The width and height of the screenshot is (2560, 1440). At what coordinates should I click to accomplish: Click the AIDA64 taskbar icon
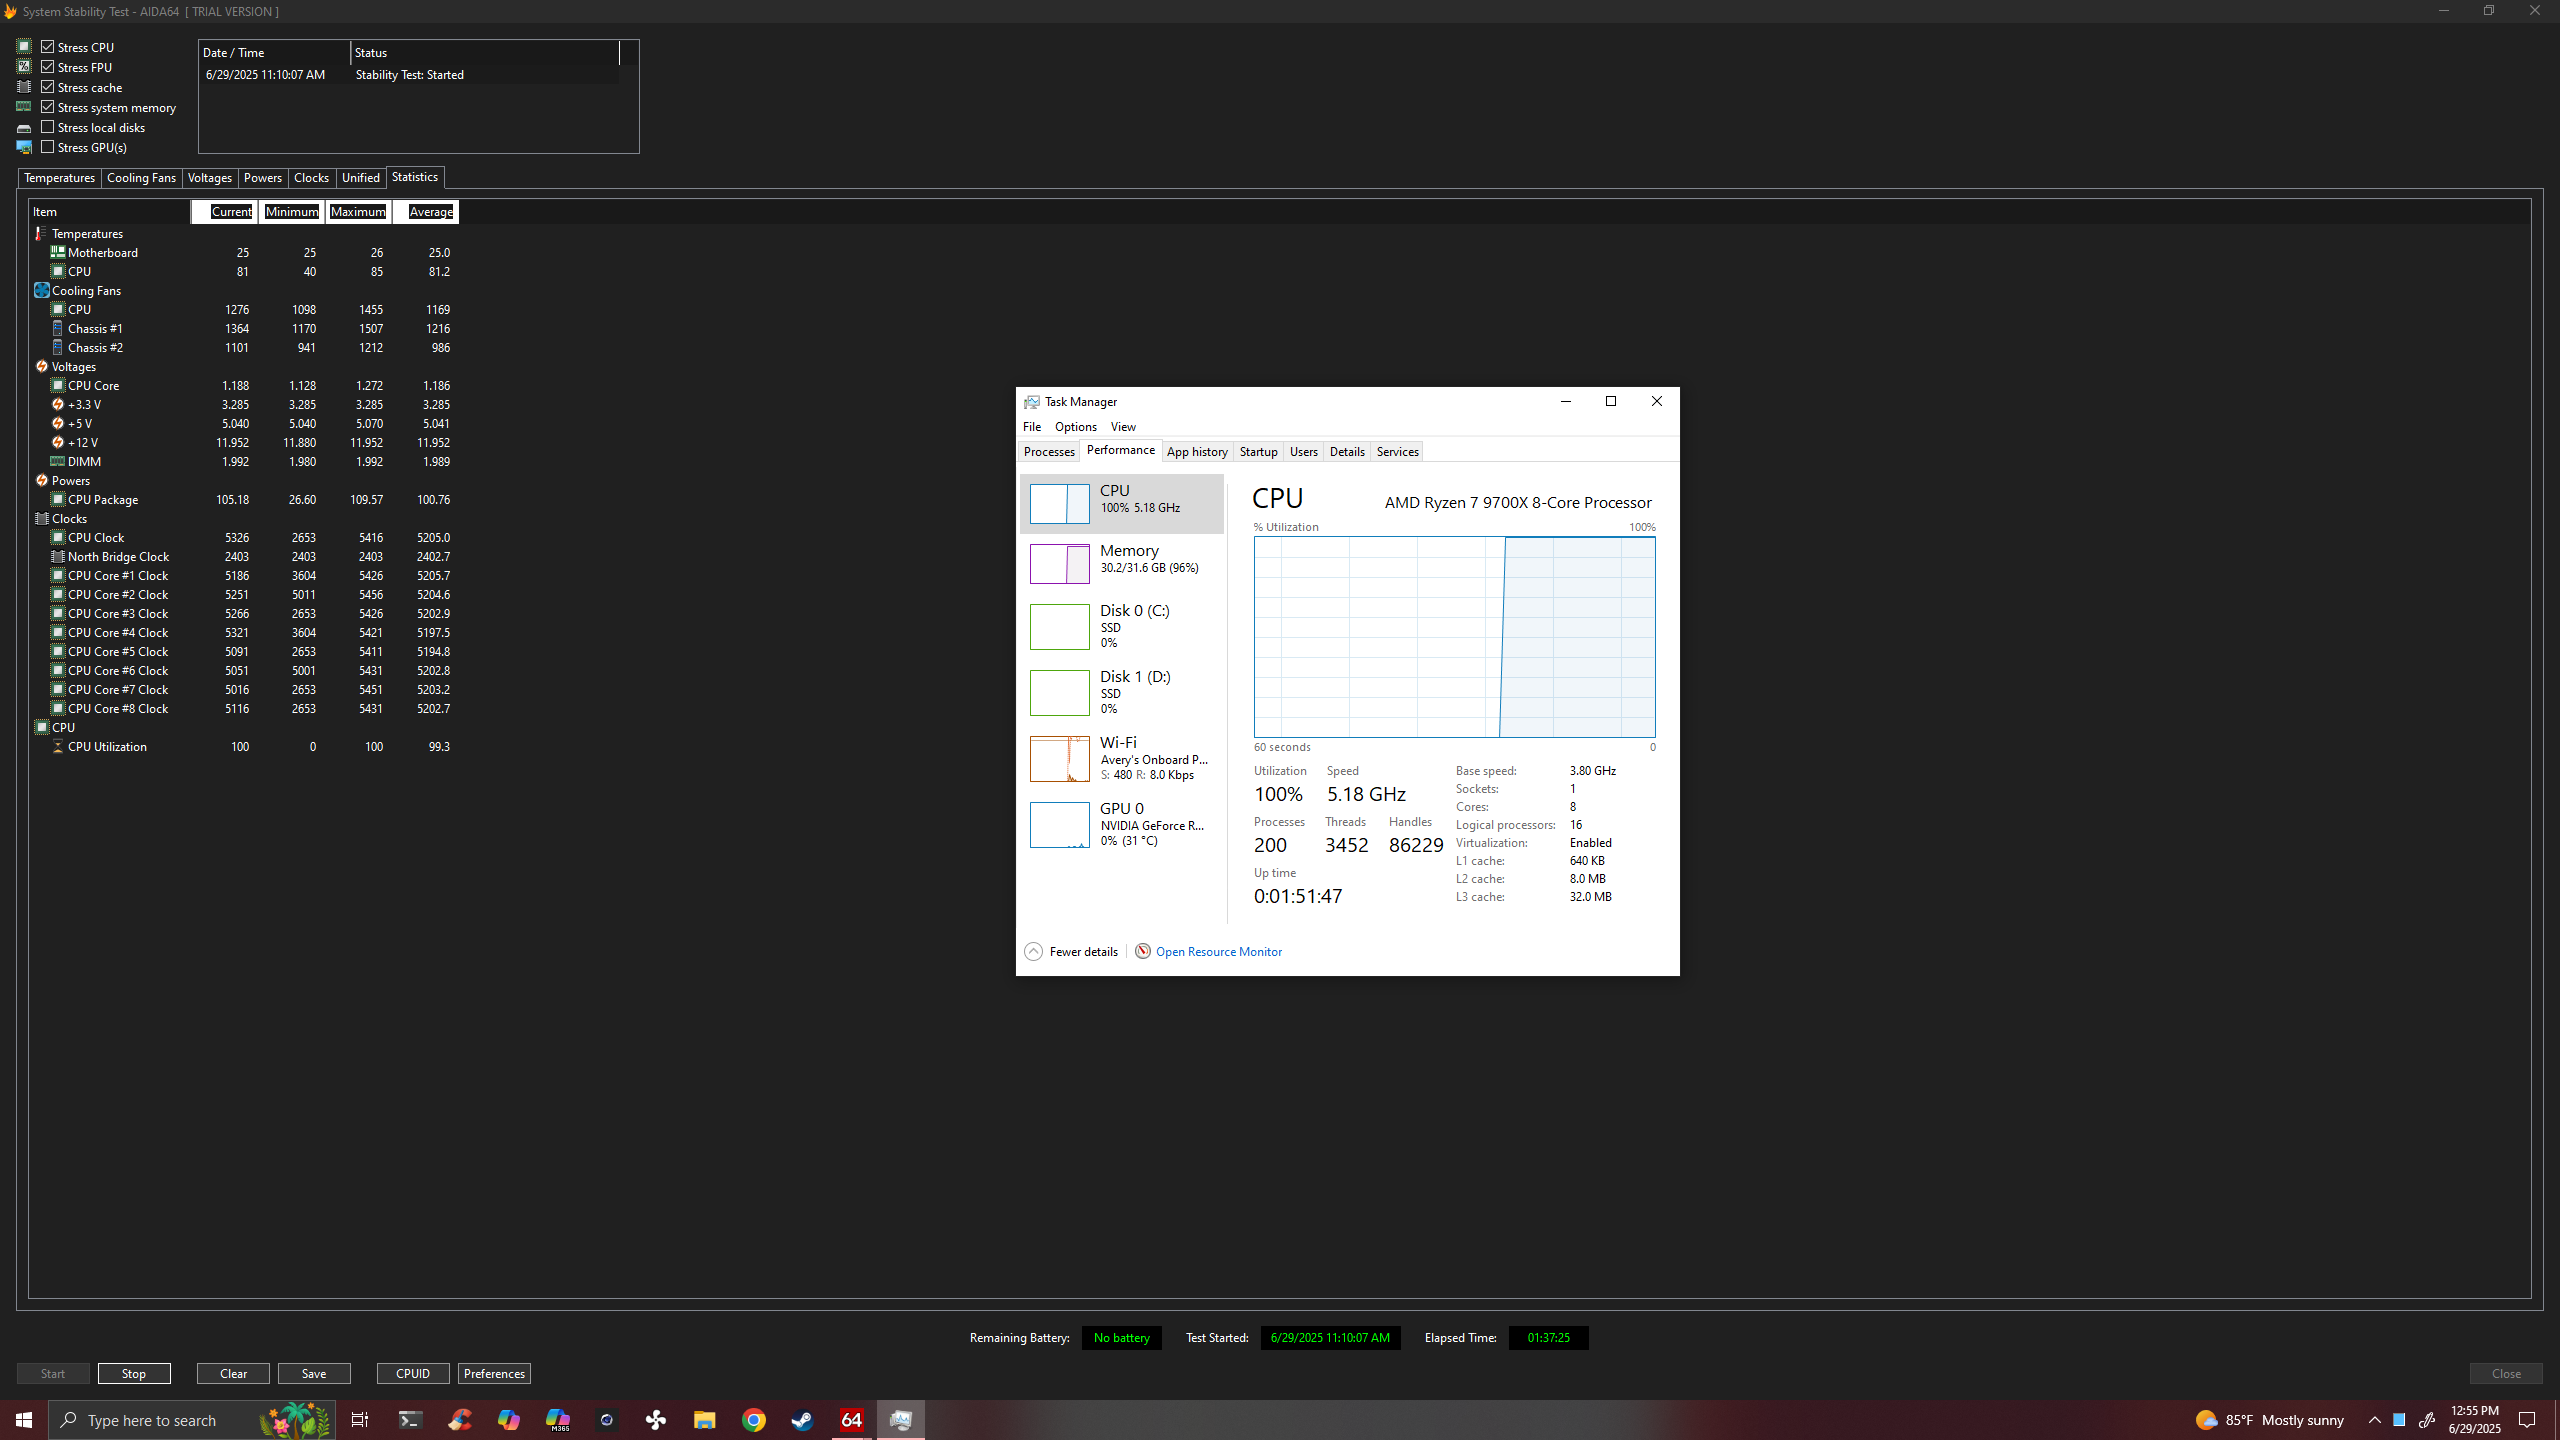point(851,1420)
